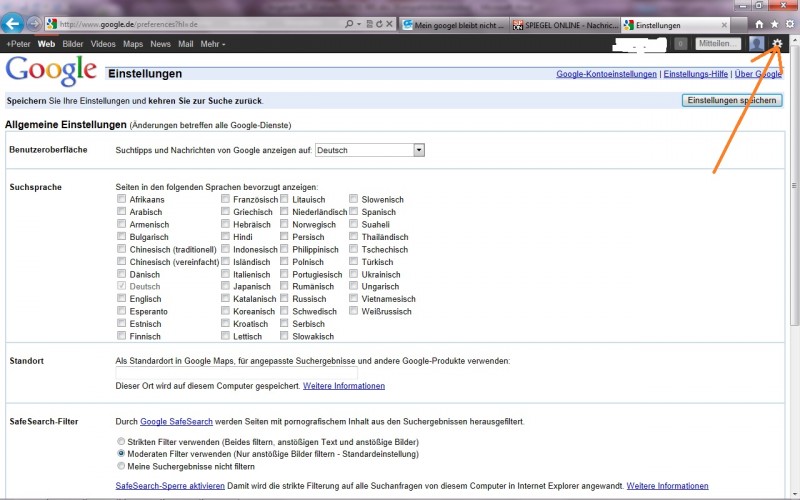The height and width of the screenshot is (500, 800).
Task: Open the profile avatar icon
Action: (757, 44)
